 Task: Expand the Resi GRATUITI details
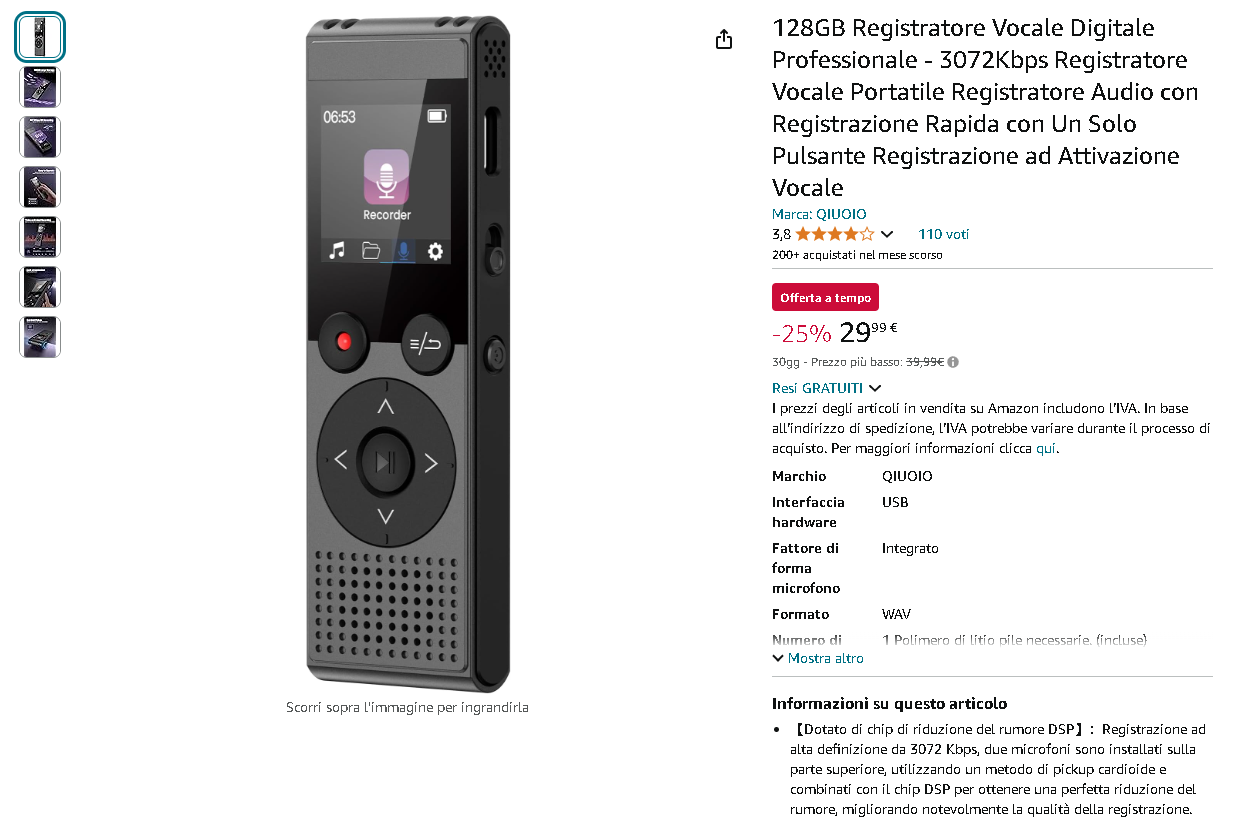(826, 388)
